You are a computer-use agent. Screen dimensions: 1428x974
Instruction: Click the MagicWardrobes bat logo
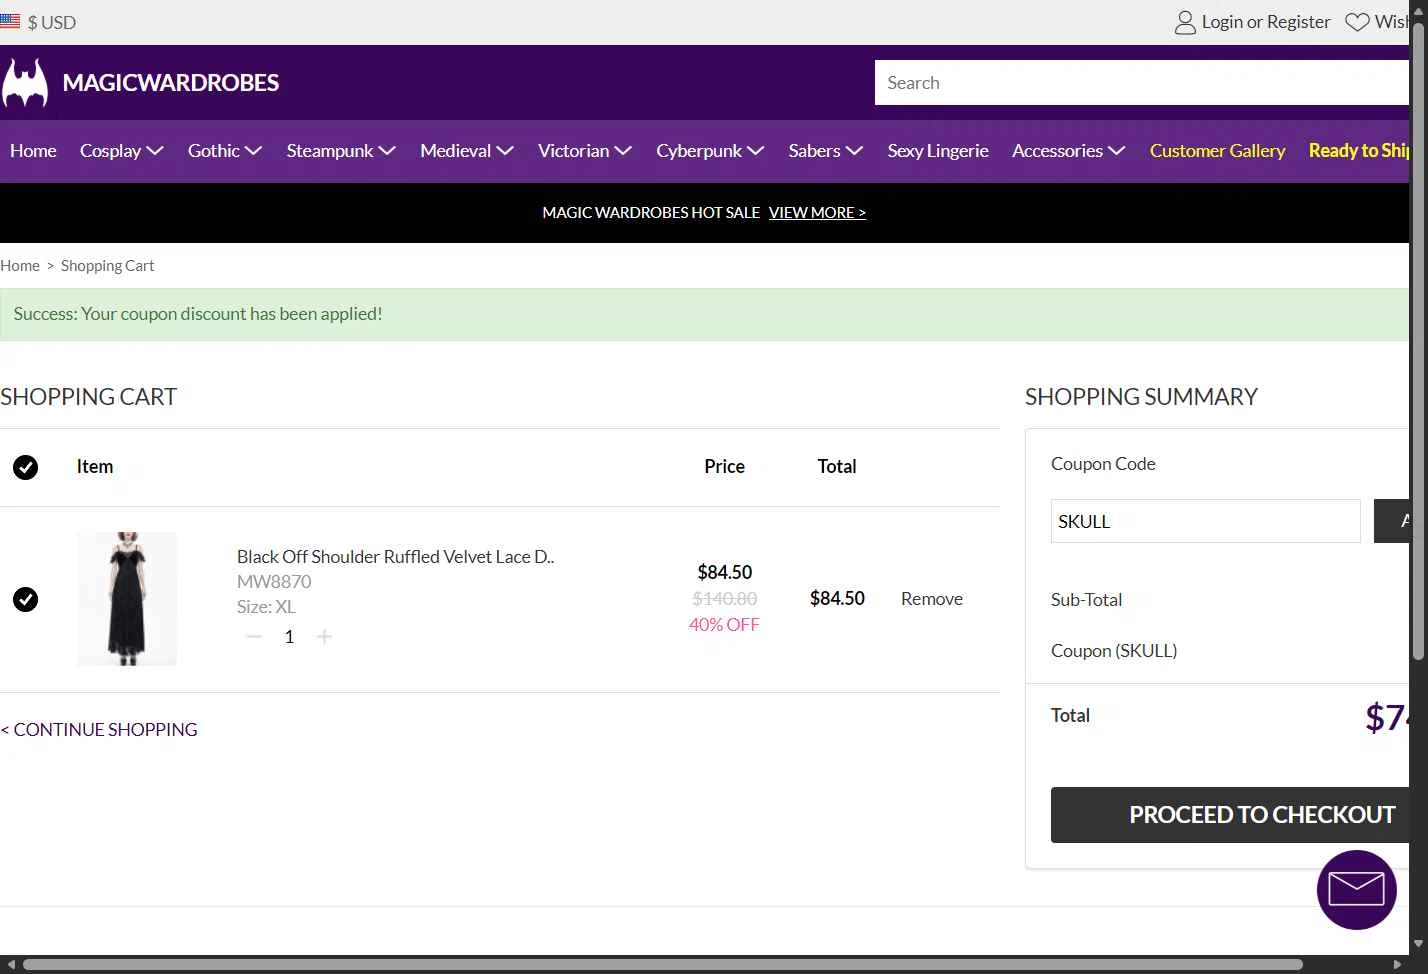[x=25, y=83]
